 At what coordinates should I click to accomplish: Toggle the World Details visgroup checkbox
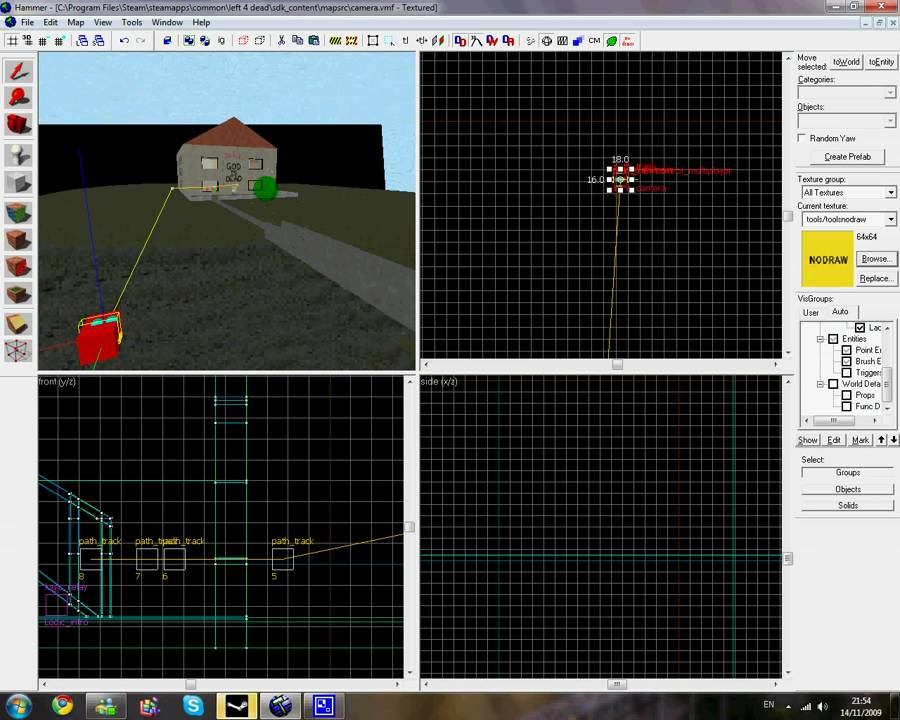833,384
